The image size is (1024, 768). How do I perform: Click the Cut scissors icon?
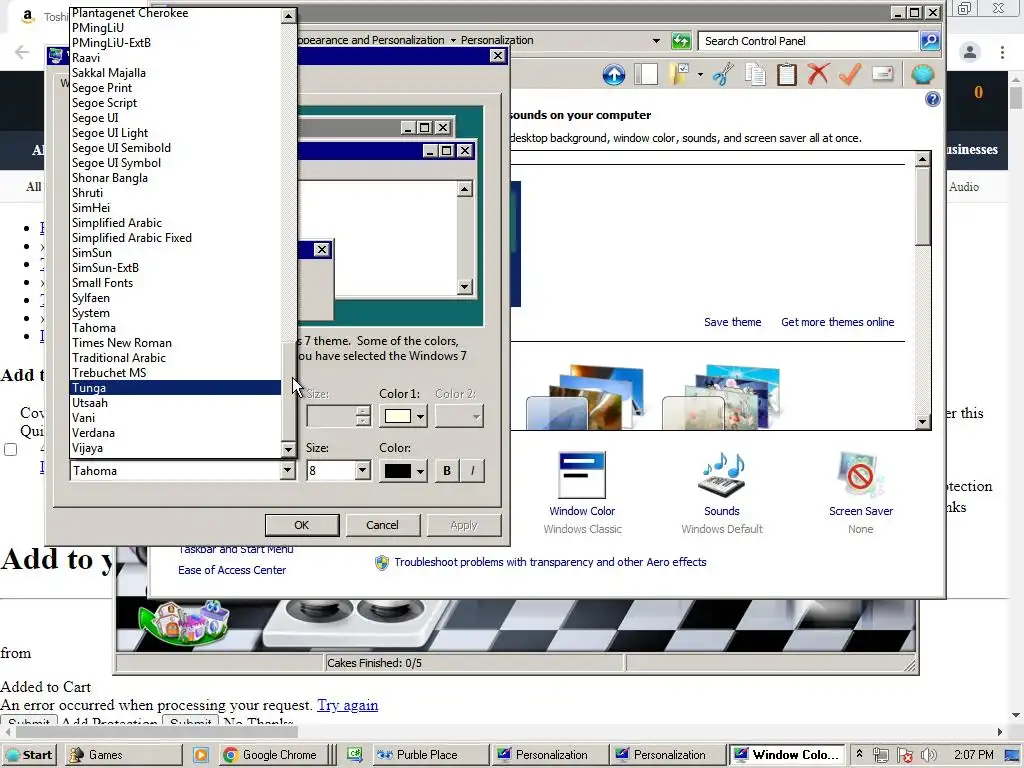722,74
